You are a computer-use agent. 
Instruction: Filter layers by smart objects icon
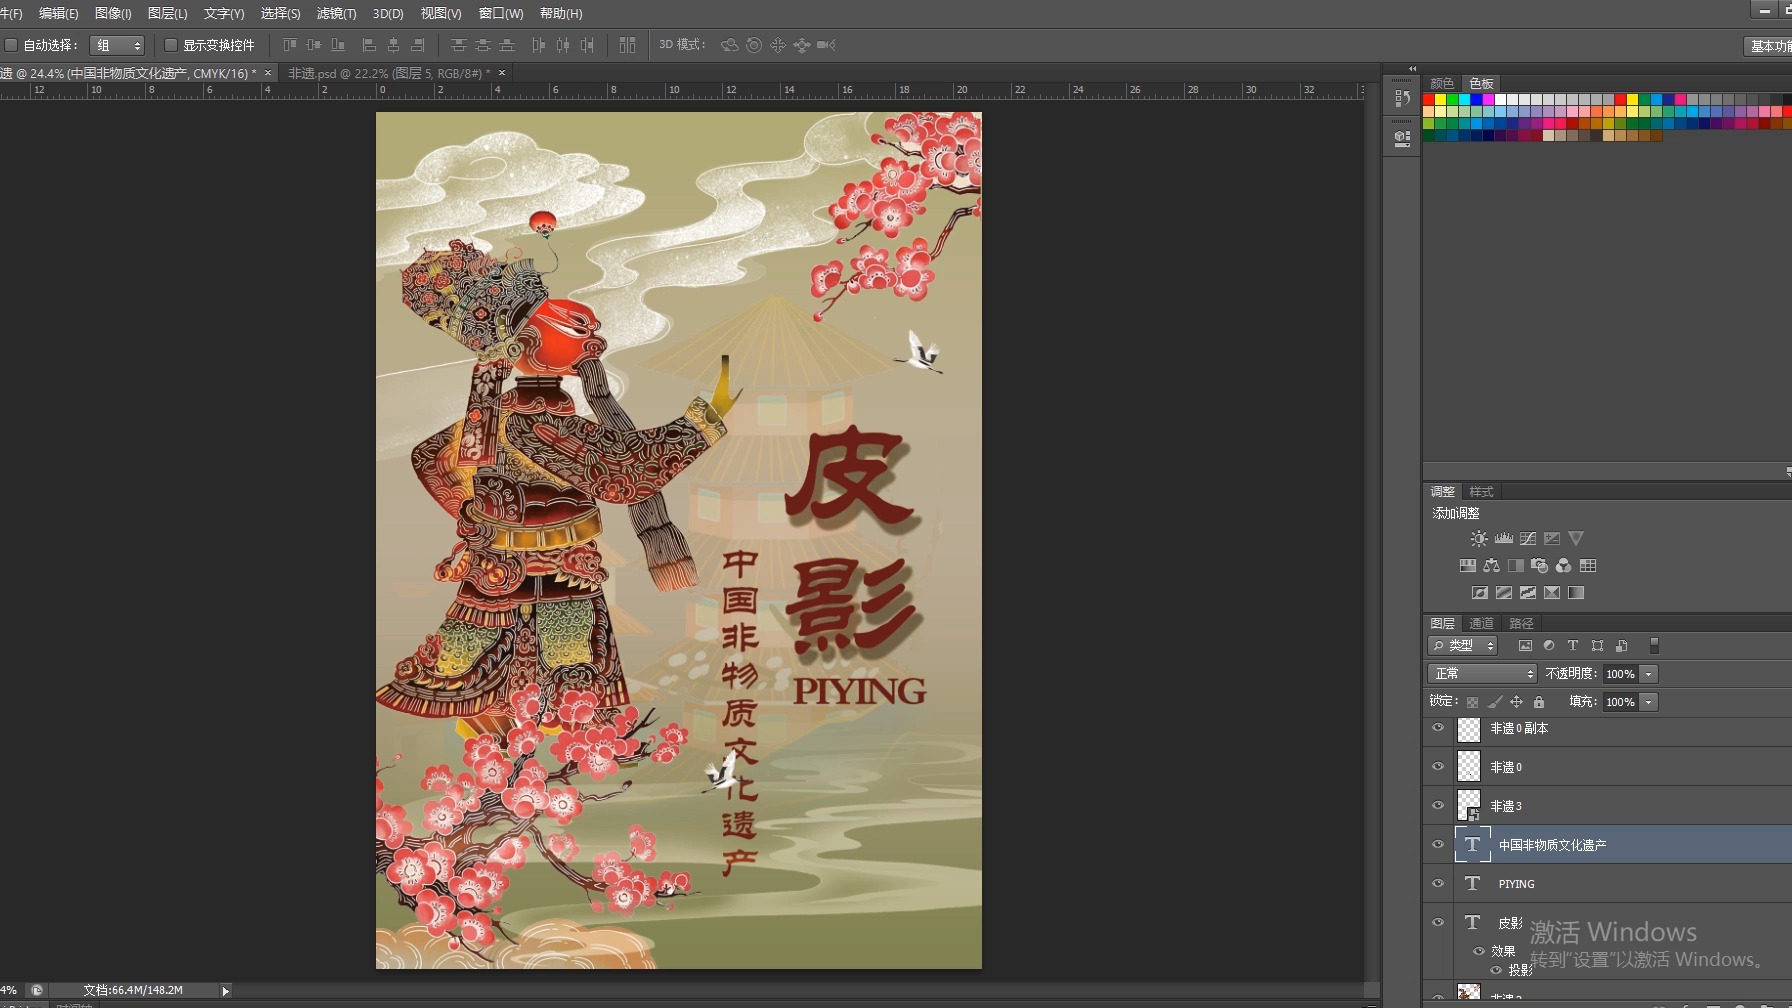click(1621, 646)
